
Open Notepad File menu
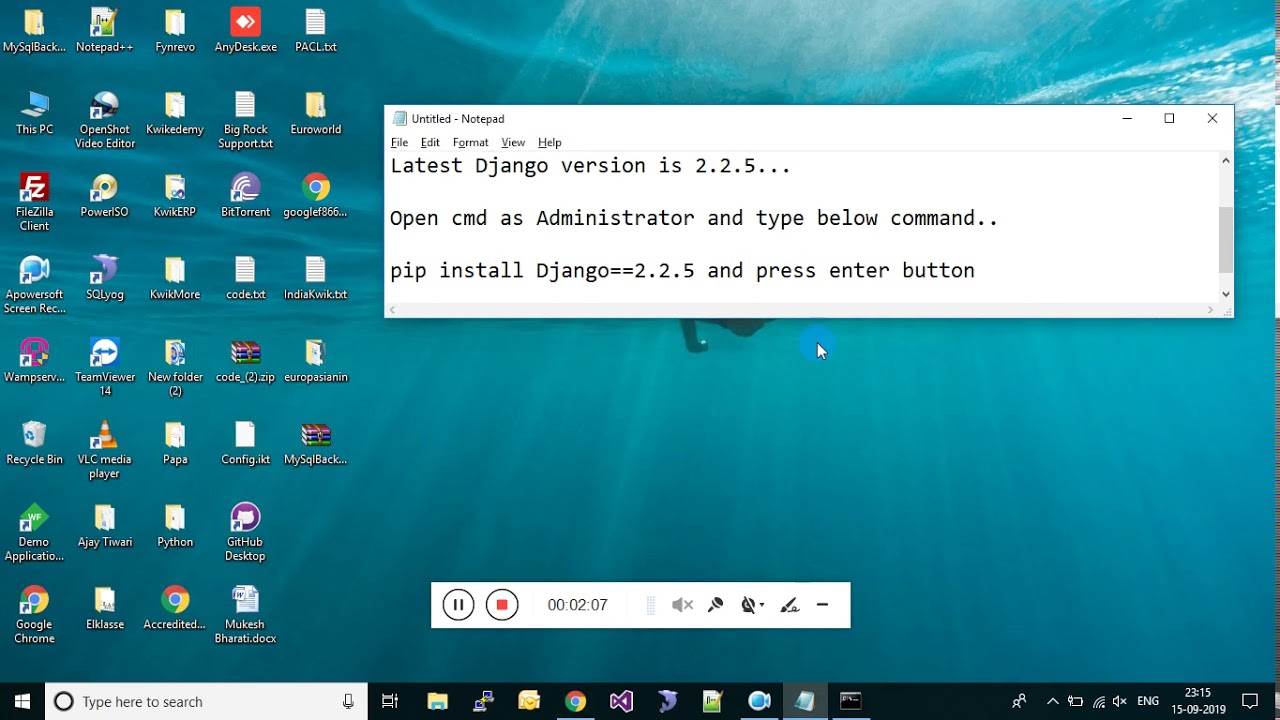coord(399,142)
